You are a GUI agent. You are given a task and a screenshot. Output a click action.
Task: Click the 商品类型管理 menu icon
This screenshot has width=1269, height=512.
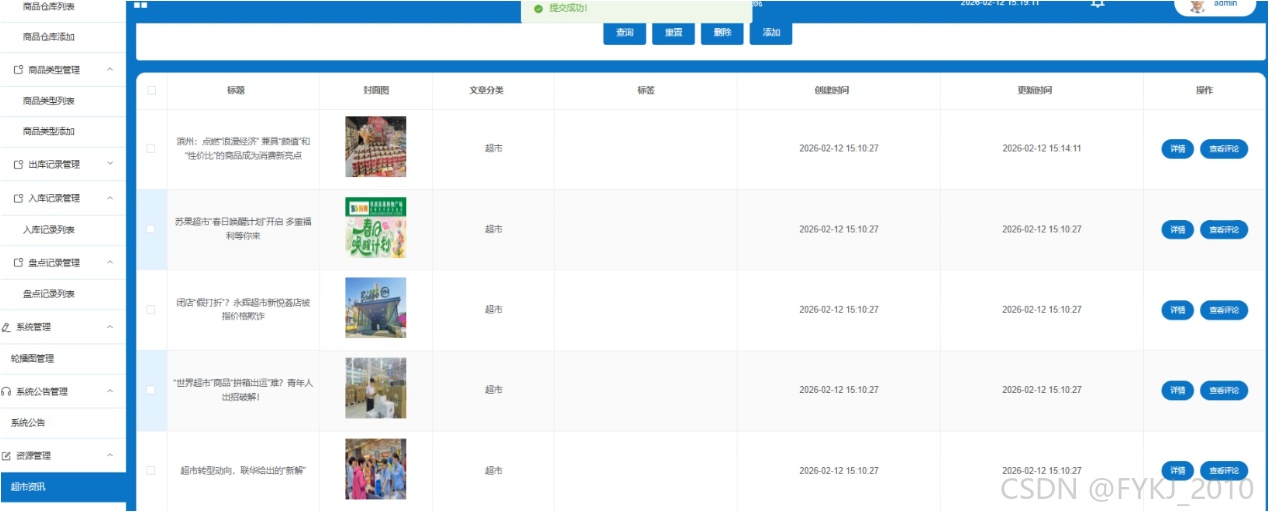[19, 70]
